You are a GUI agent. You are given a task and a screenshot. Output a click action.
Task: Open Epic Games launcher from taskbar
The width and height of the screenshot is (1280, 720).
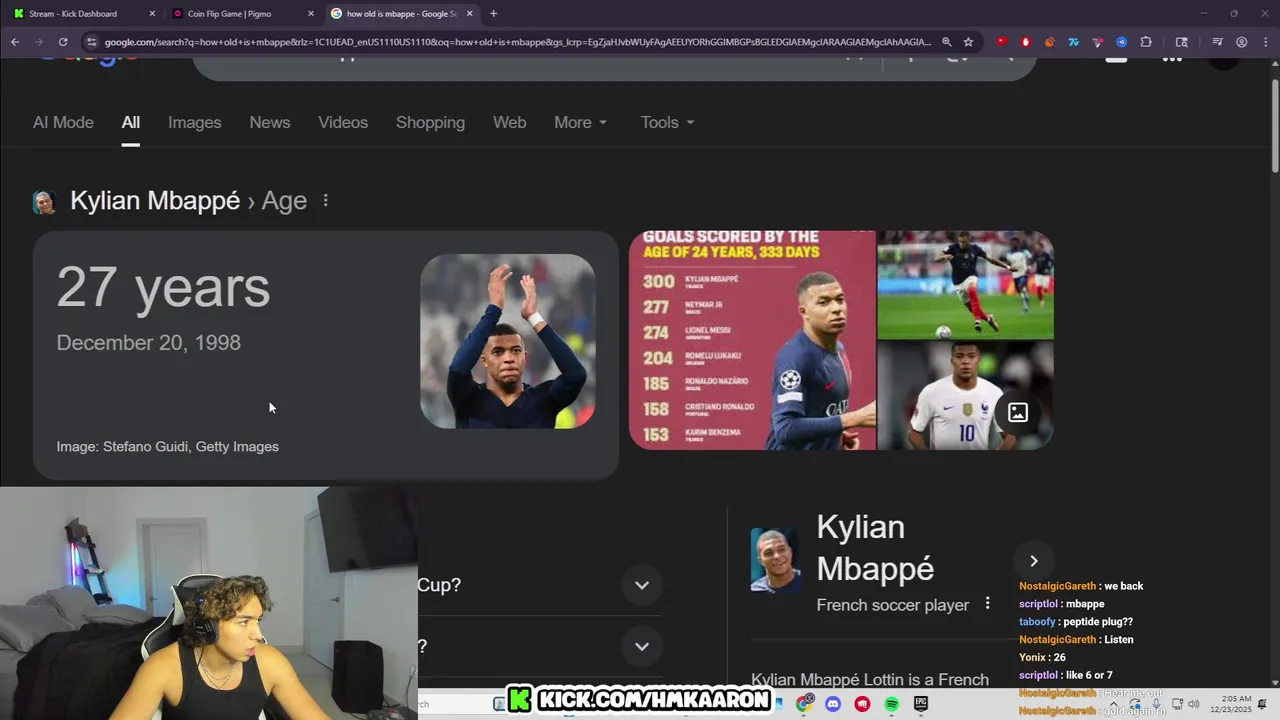[920, 704]
